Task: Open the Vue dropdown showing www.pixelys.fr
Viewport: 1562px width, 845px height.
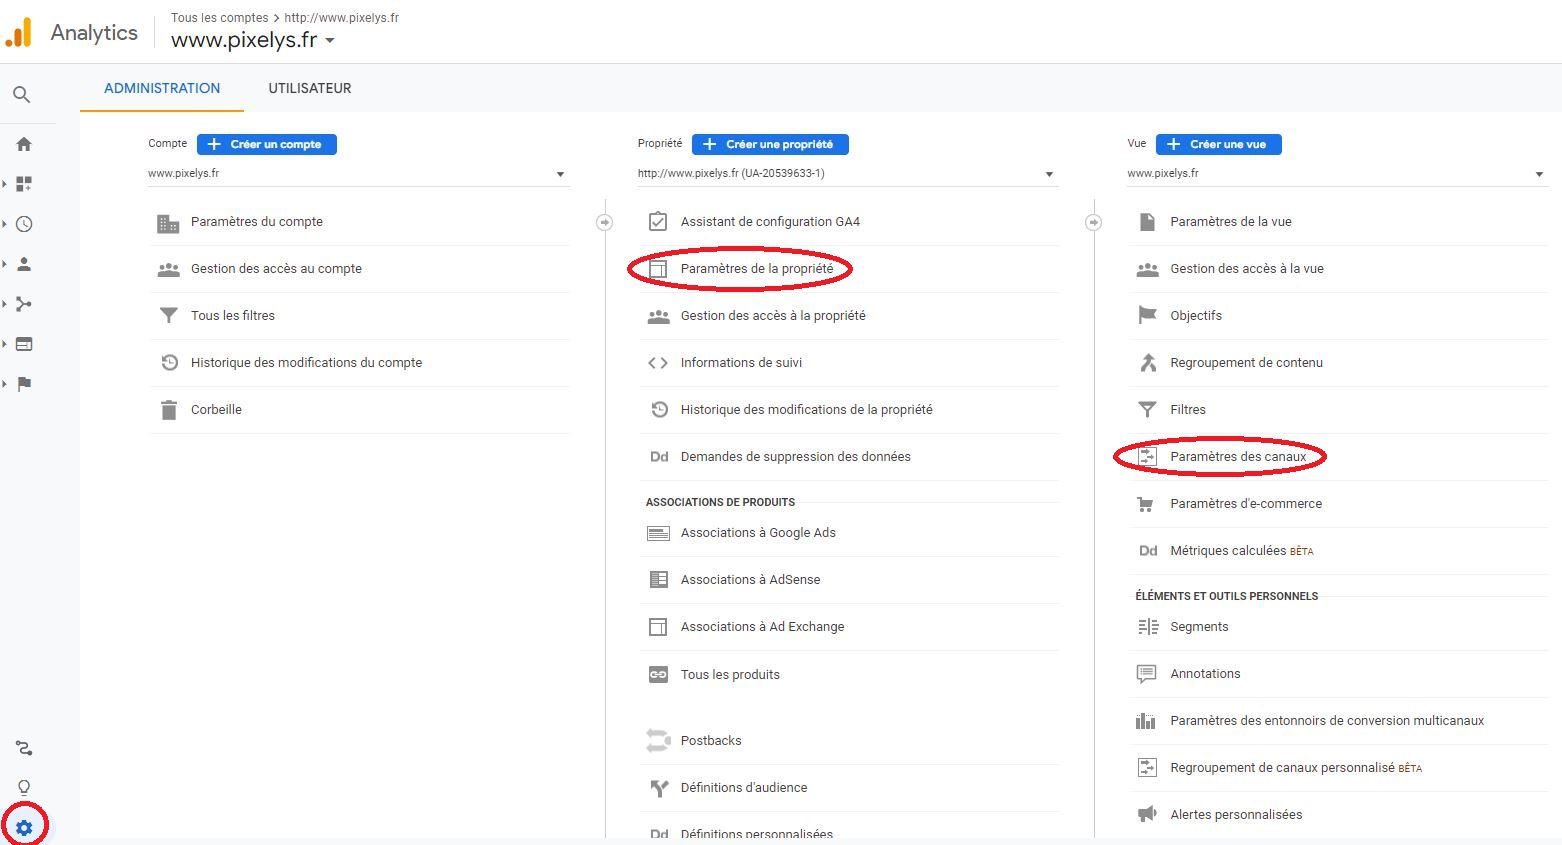Action: (x=1337, y=174)
